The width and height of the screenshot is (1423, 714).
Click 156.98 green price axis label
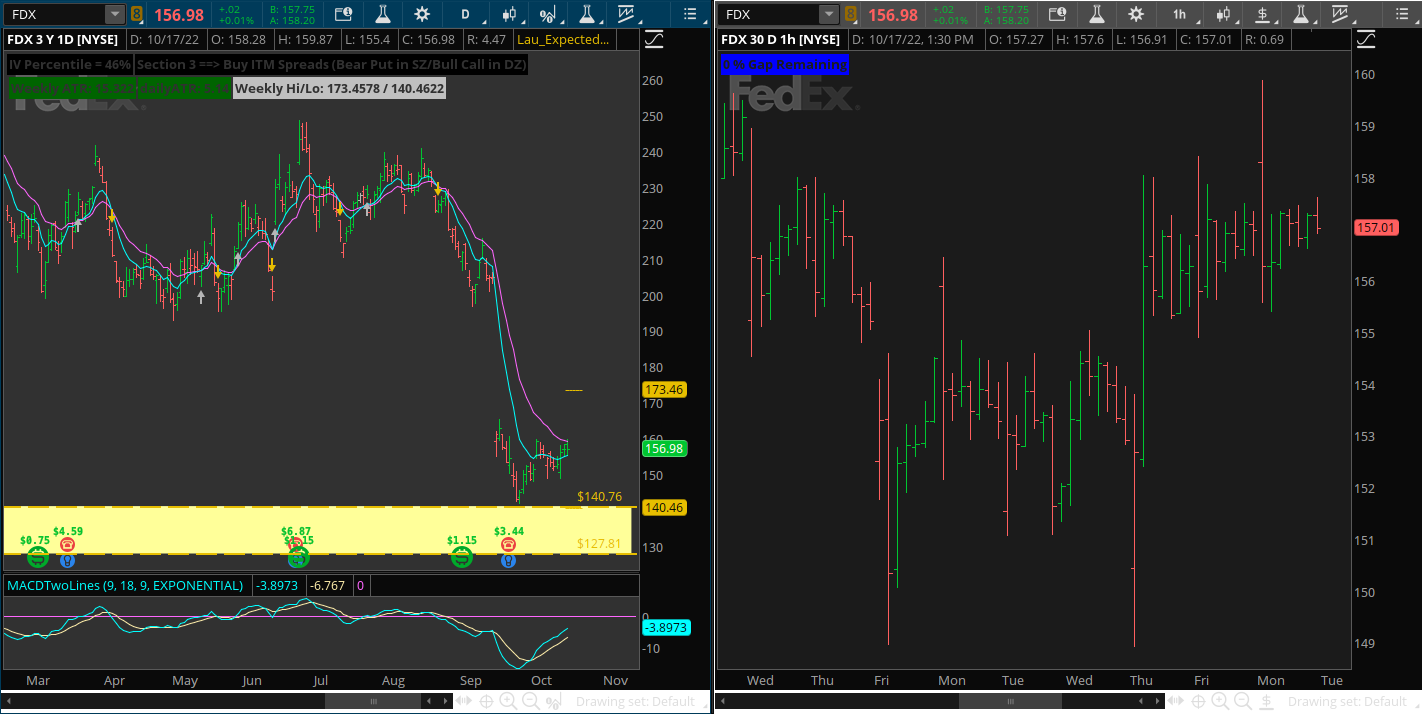[x=664, y=449]
